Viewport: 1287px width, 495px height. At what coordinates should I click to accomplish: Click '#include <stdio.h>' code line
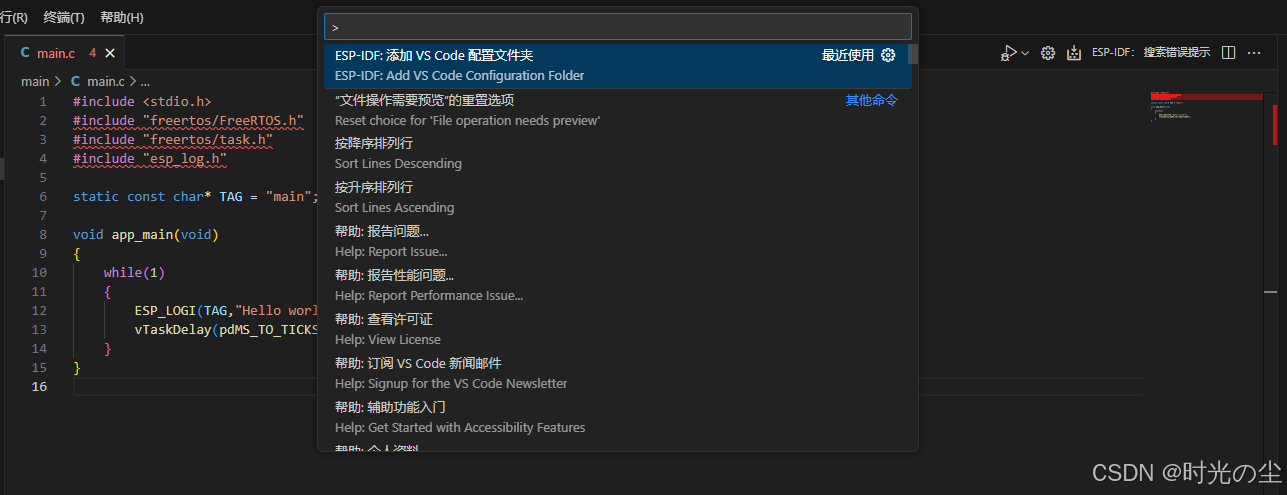pyautogui.click(x=142, y=102)
